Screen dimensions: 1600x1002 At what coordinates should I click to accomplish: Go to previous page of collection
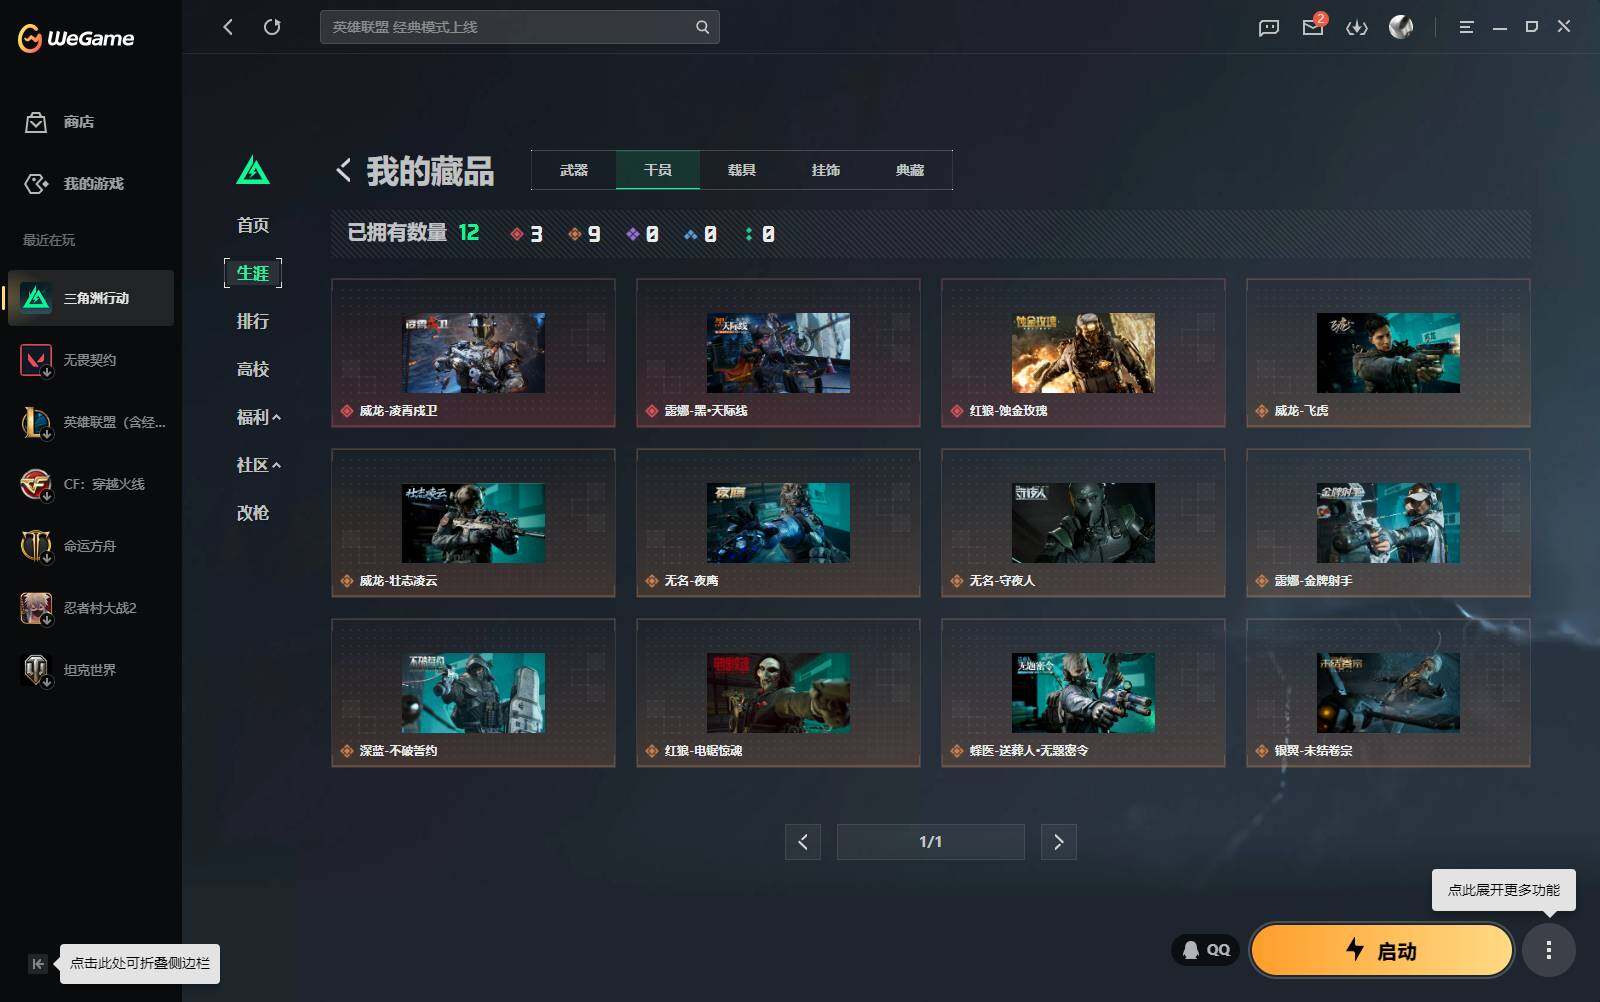coord(803,842)
